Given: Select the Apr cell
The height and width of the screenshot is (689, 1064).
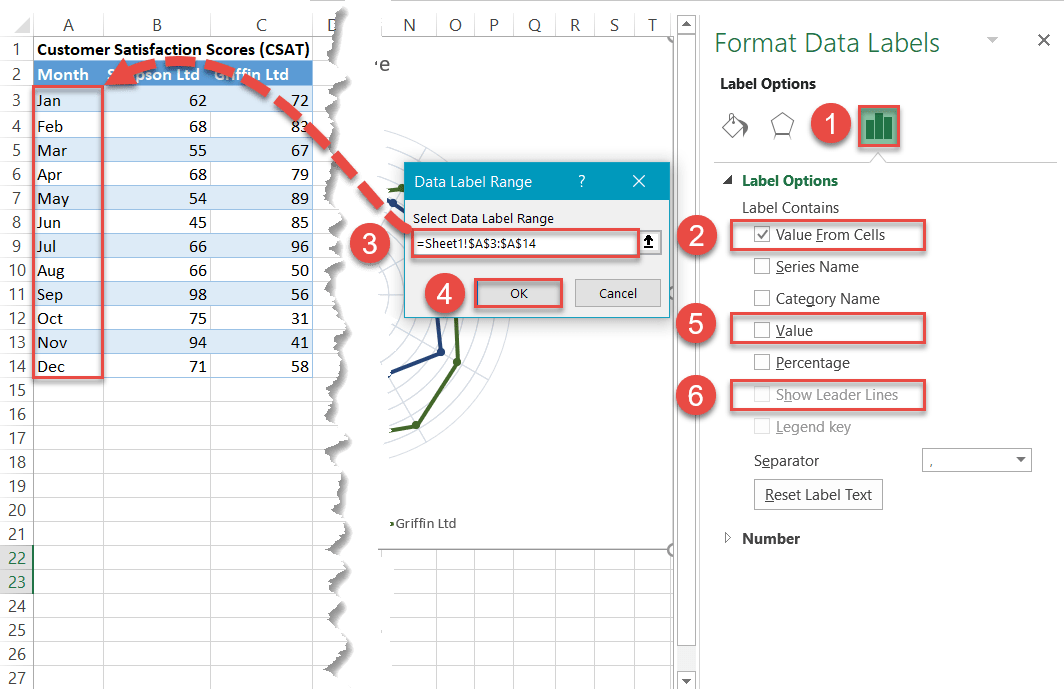Looking at the screenshot, I should tap(69, 174).
